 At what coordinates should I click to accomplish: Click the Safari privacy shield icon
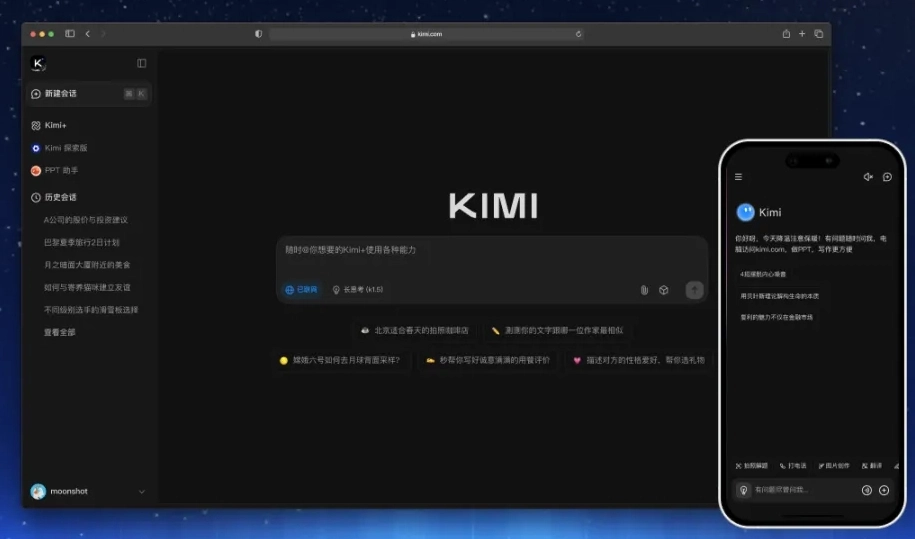[259, 34]
